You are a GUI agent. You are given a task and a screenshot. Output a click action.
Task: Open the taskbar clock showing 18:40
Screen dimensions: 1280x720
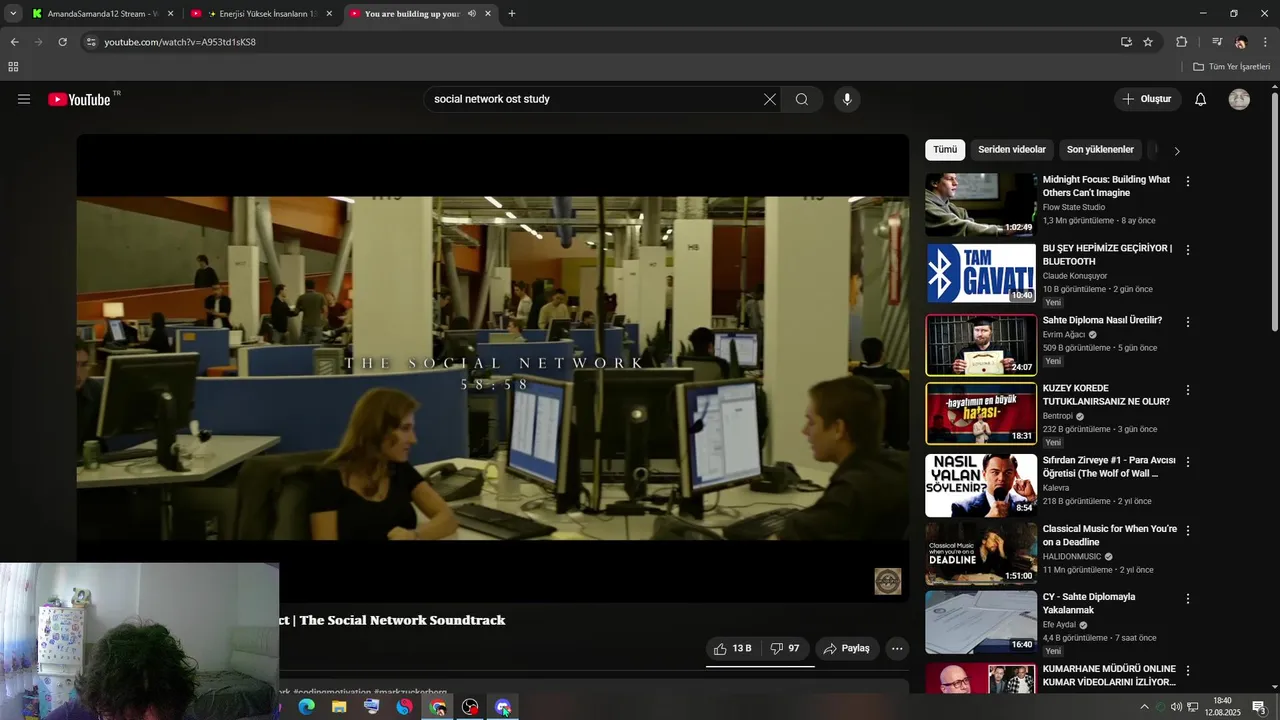[x=1222, y=707]
